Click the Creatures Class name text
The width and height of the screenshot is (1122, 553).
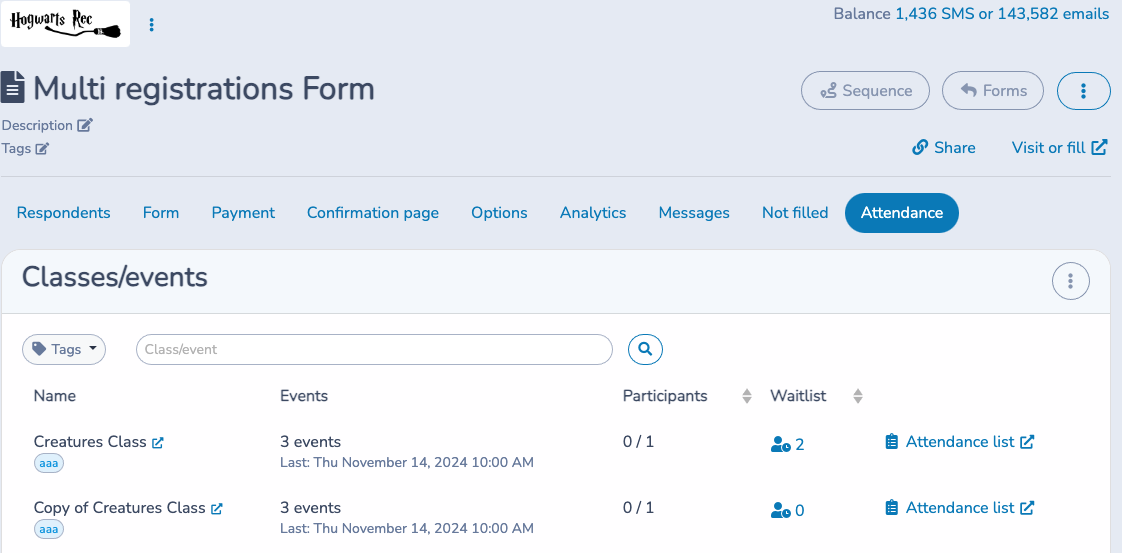[90, 442]
